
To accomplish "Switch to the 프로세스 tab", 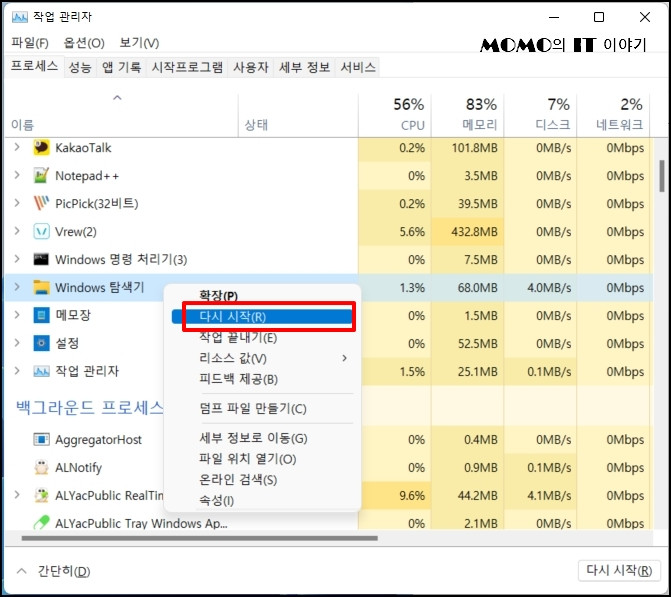I will pos(34,66).
